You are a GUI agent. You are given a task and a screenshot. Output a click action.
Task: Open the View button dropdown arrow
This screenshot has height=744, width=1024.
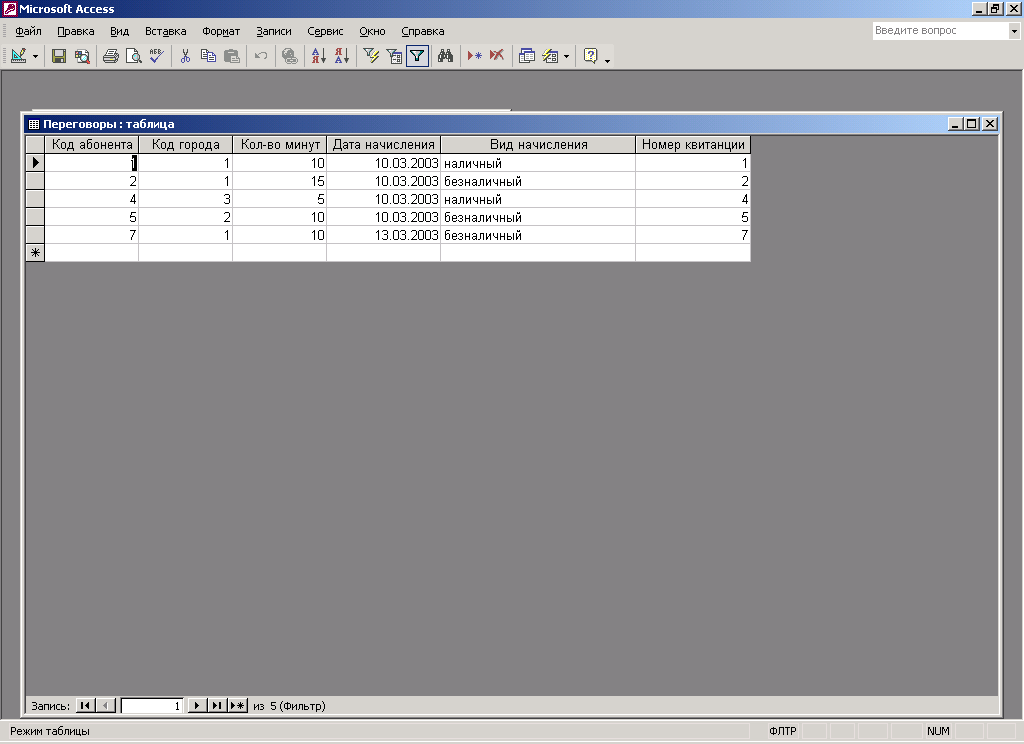point(35,56)
